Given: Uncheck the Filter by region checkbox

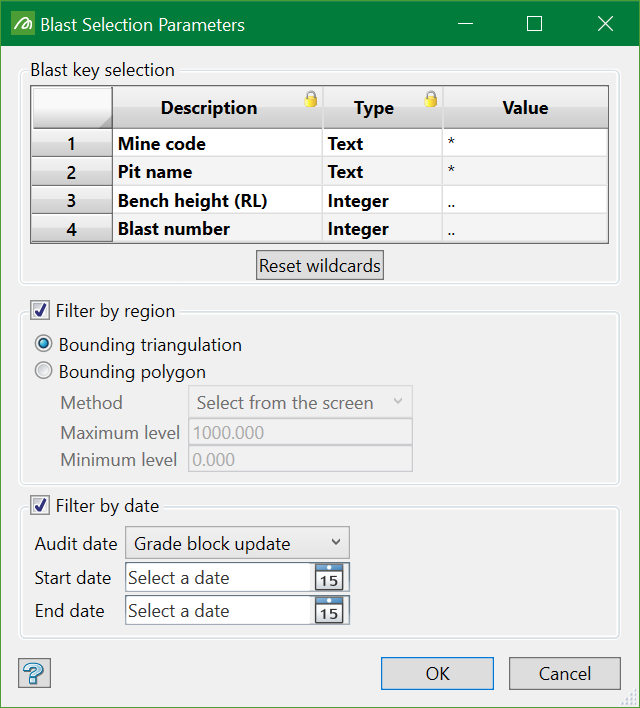Looking at the screenshot, I should [x=41, y=311].
